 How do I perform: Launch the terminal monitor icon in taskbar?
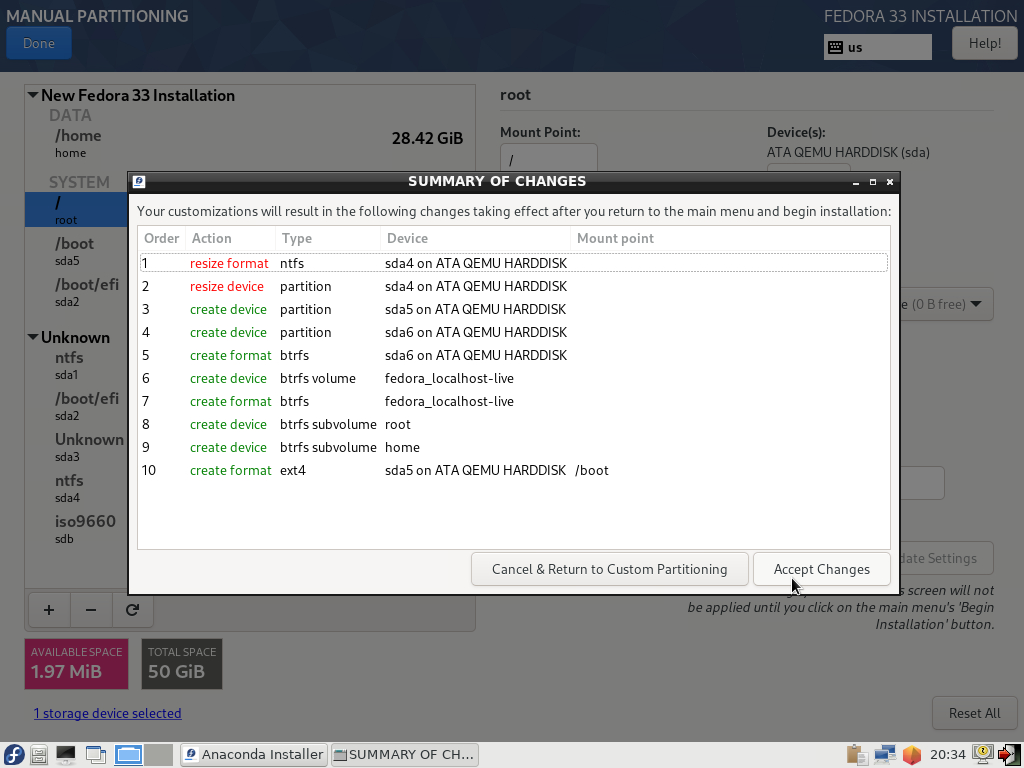pos(65,755)
